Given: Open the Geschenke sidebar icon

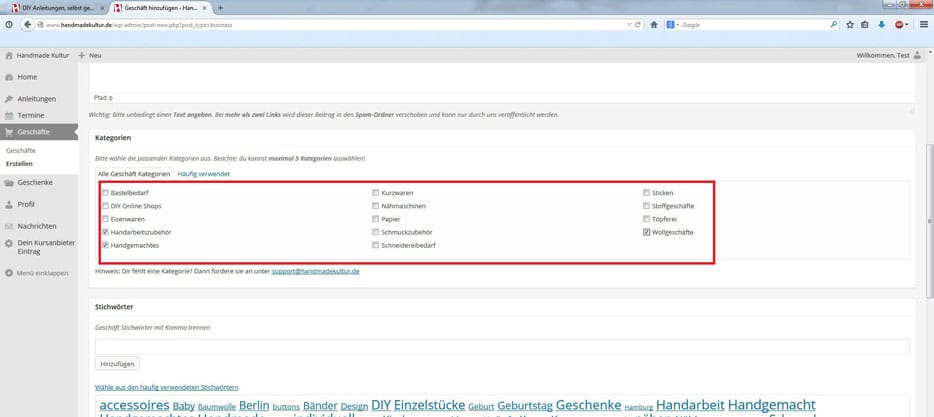Looking at the screenshot, I should tap(9, 183).
